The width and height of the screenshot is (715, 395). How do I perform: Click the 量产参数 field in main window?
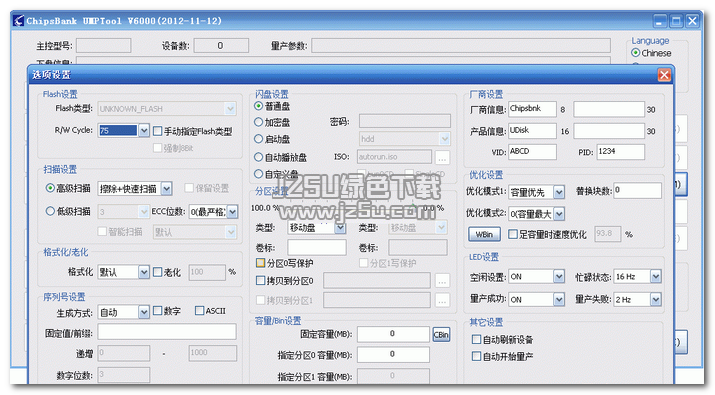pos(461,46)
